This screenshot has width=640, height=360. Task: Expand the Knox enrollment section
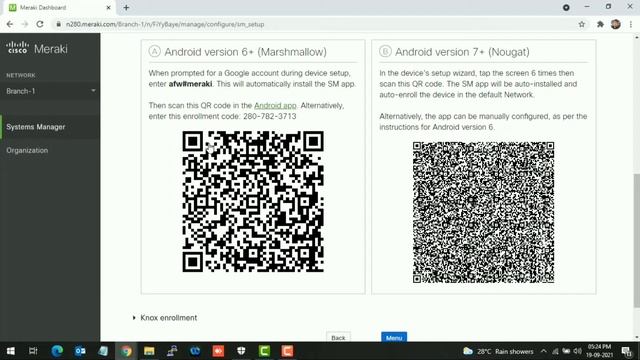pyautogui.click(x=164, y=318)
